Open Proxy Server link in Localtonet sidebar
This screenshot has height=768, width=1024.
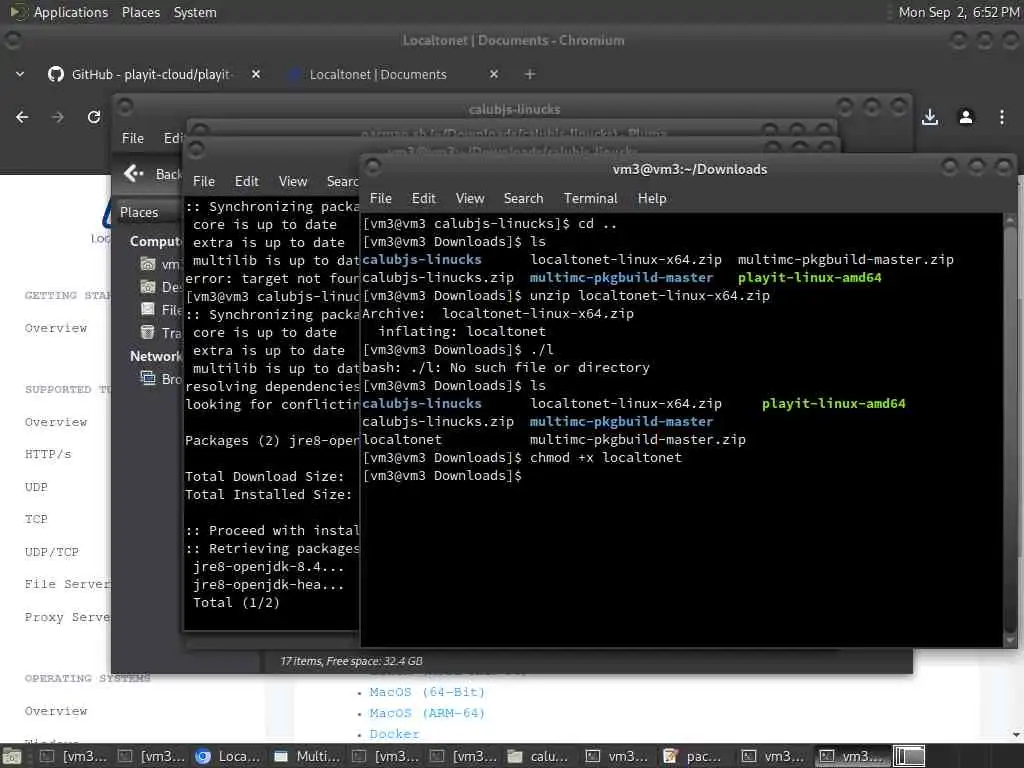coord(67,616)
